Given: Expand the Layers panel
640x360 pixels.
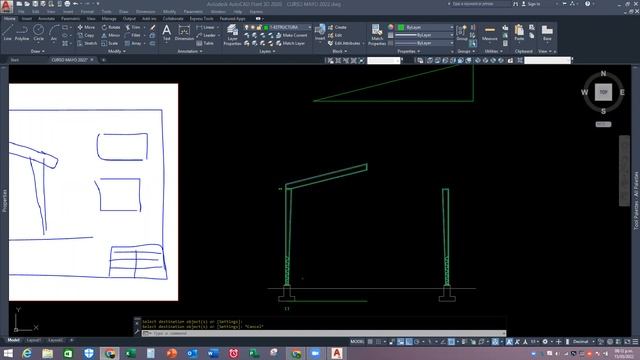Looking at the screenshot, I should (267, 51).
